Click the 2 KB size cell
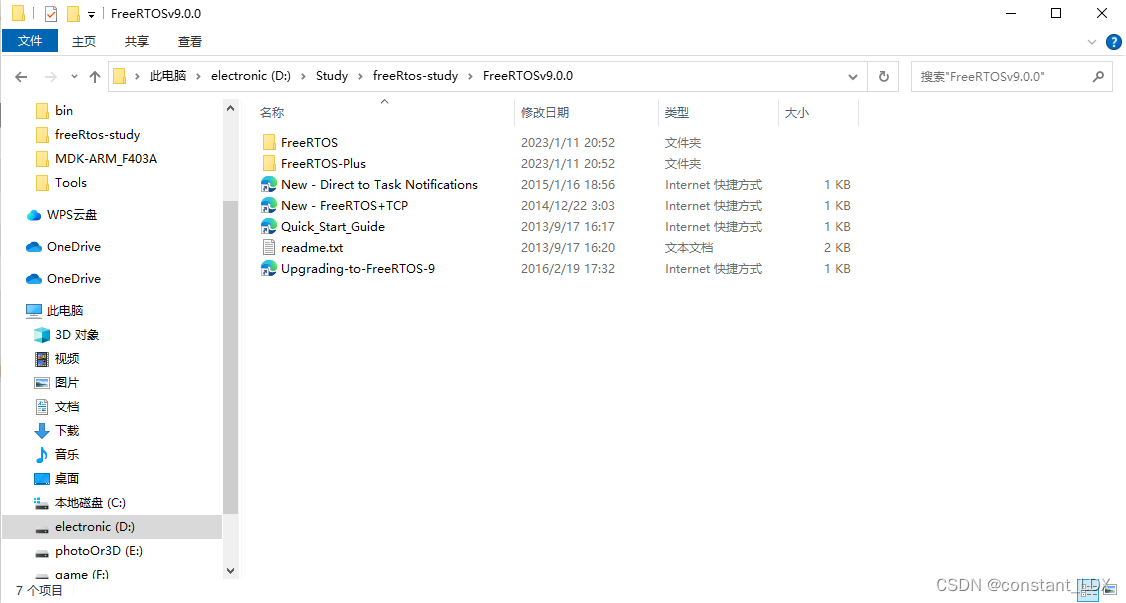 (x=837, y=248)
